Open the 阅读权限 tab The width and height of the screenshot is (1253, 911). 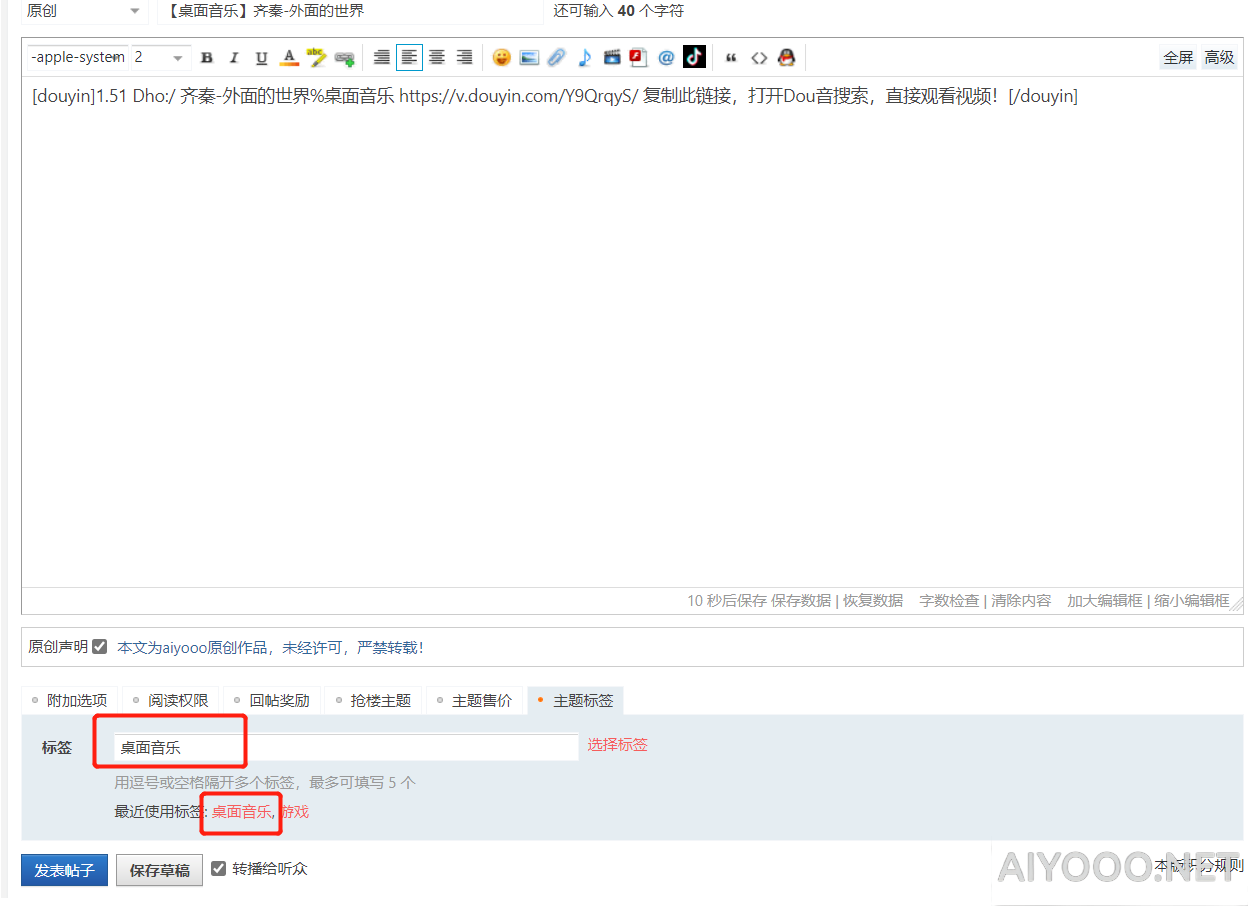[171, 701]
